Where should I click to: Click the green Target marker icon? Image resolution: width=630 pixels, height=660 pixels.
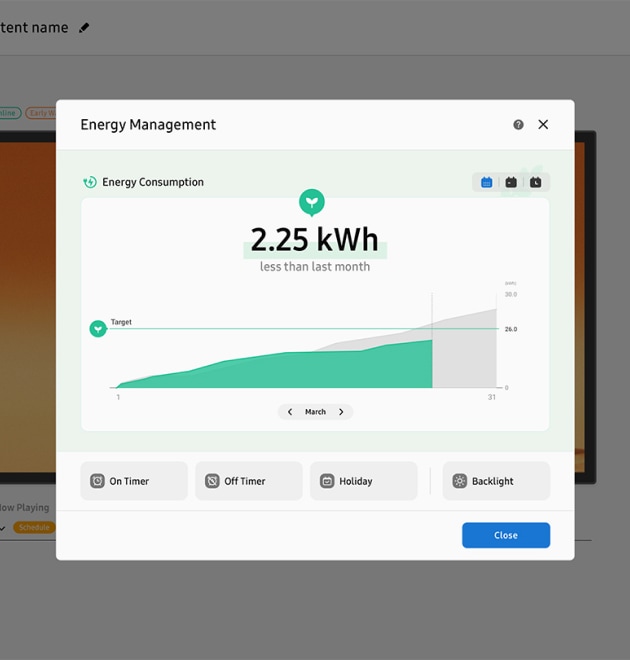tap(98, 329)
